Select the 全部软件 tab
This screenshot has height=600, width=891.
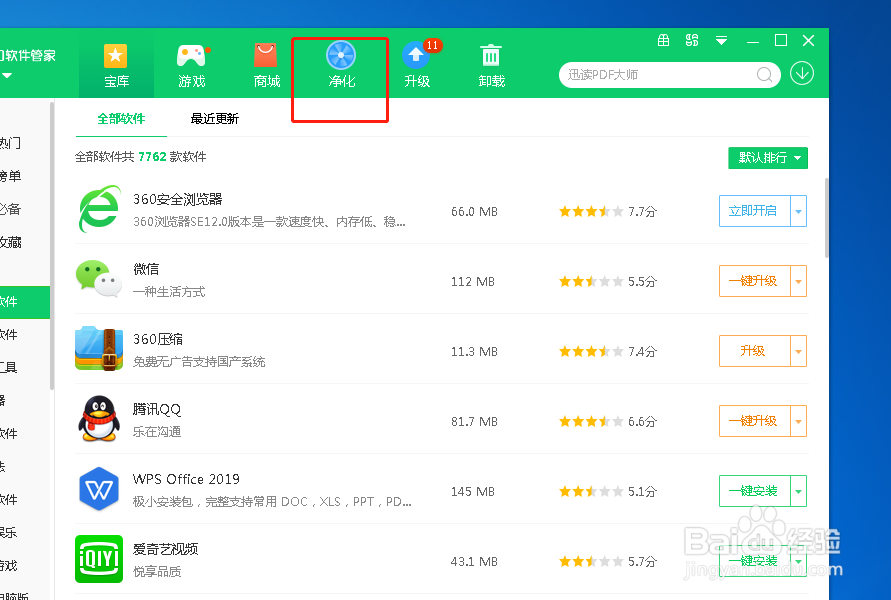(120, 117)
